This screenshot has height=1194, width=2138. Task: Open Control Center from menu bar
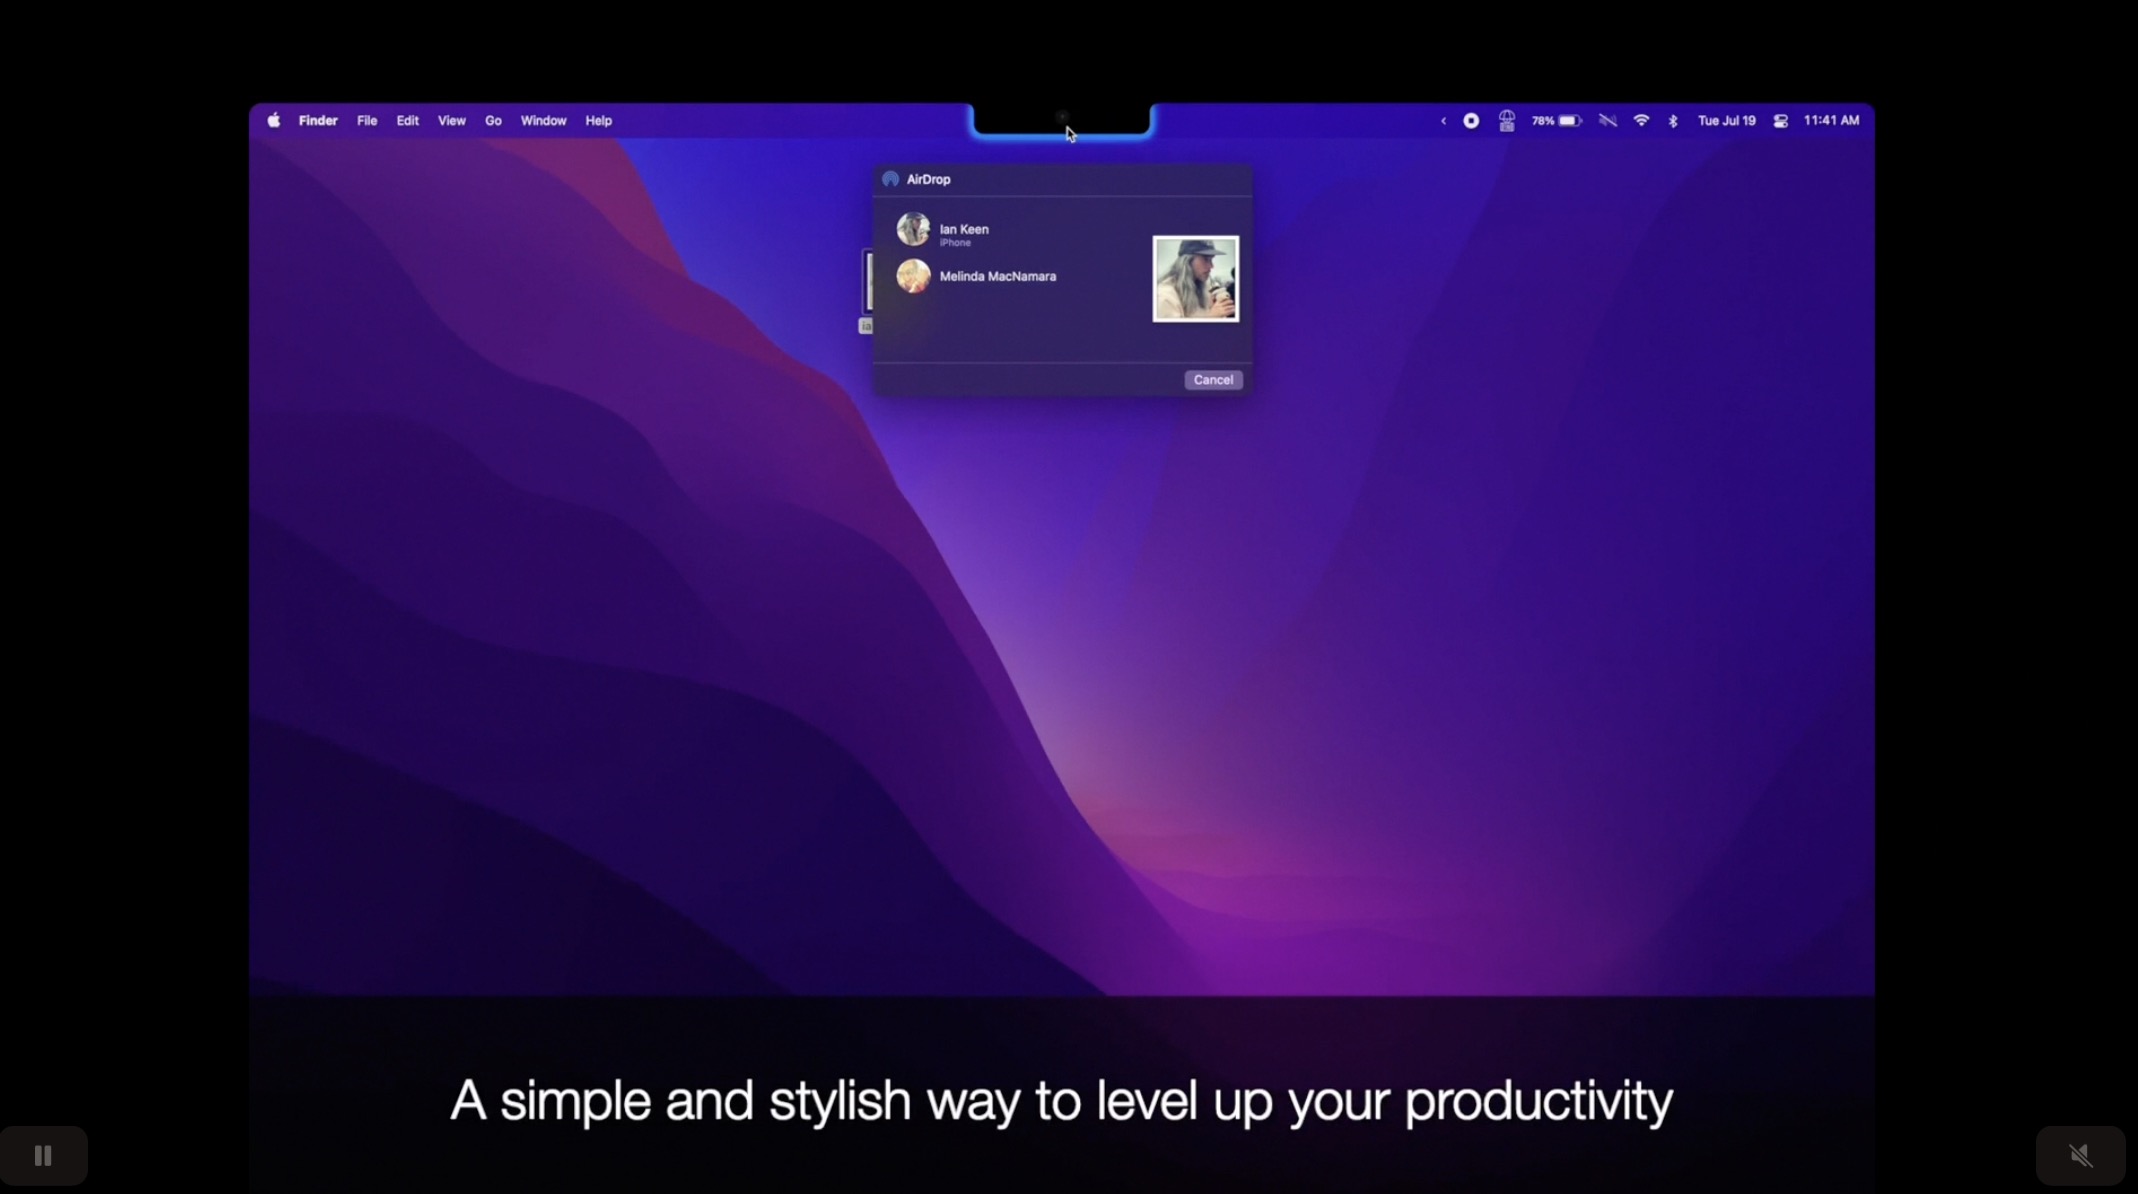[x=1780, y=121]
